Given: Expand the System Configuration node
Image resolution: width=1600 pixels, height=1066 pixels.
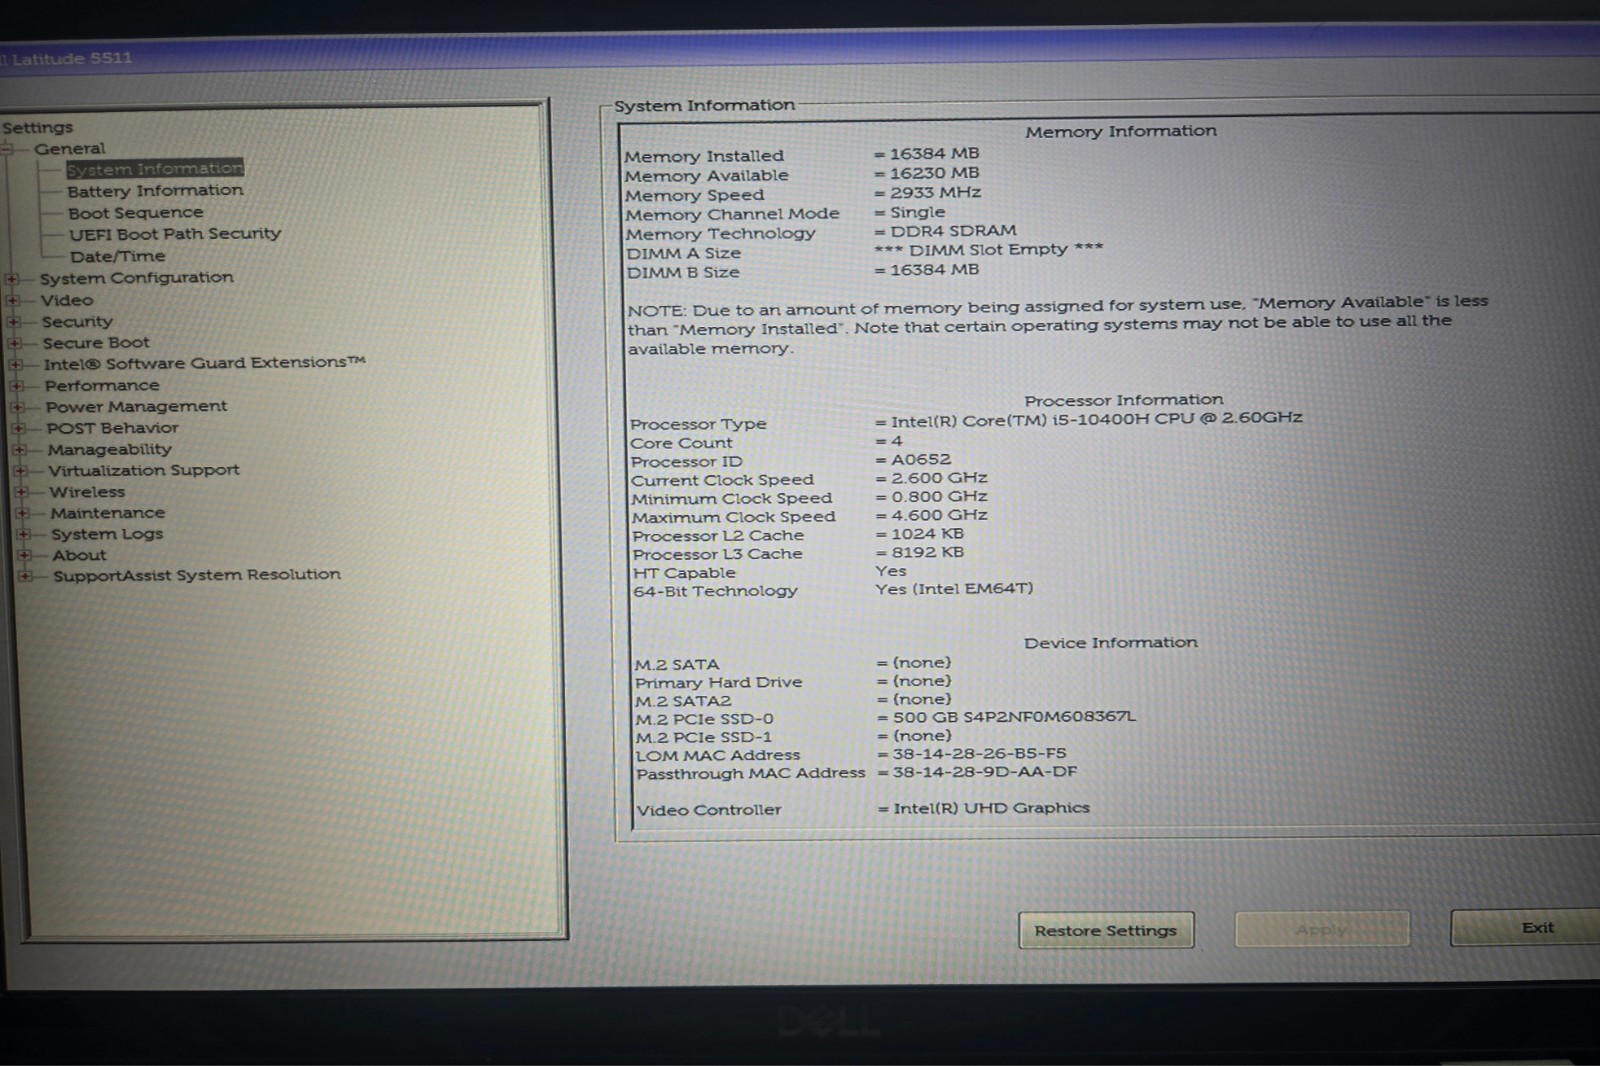Looking at the screenshot, I should pyautogui.click(x=12, y=278).
